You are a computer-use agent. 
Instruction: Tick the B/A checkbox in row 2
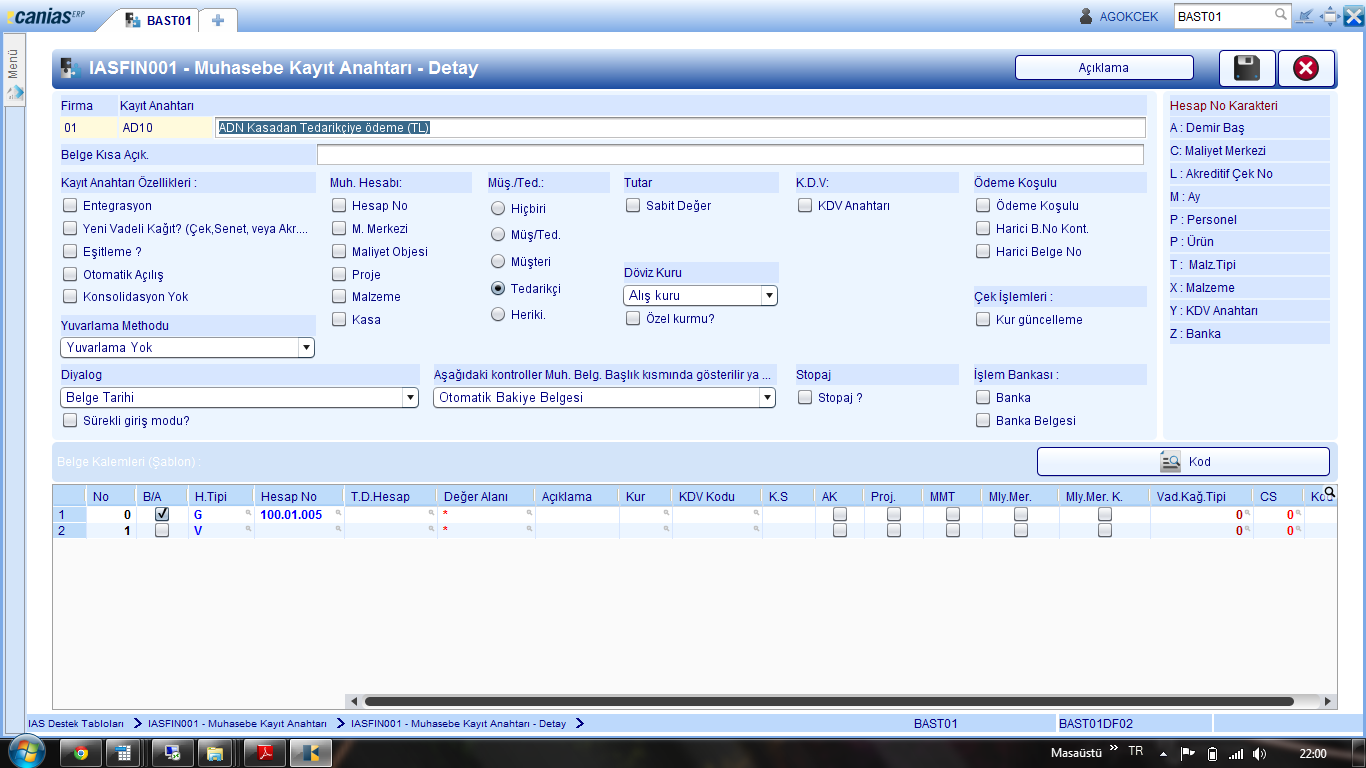tap(162, 531)
